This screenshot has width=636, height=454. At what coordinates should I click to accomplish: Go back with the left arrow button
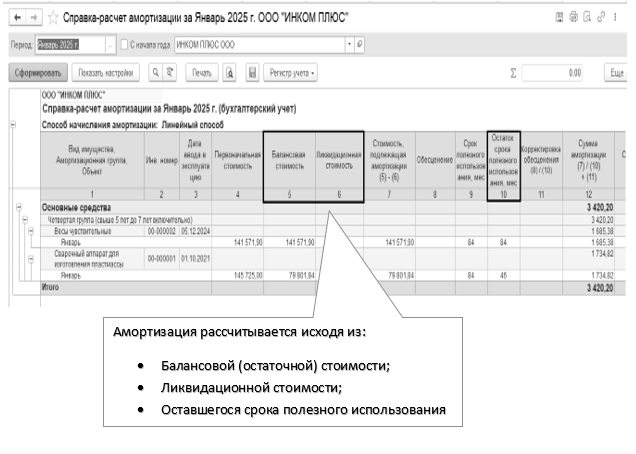click(x=17, y=17)
